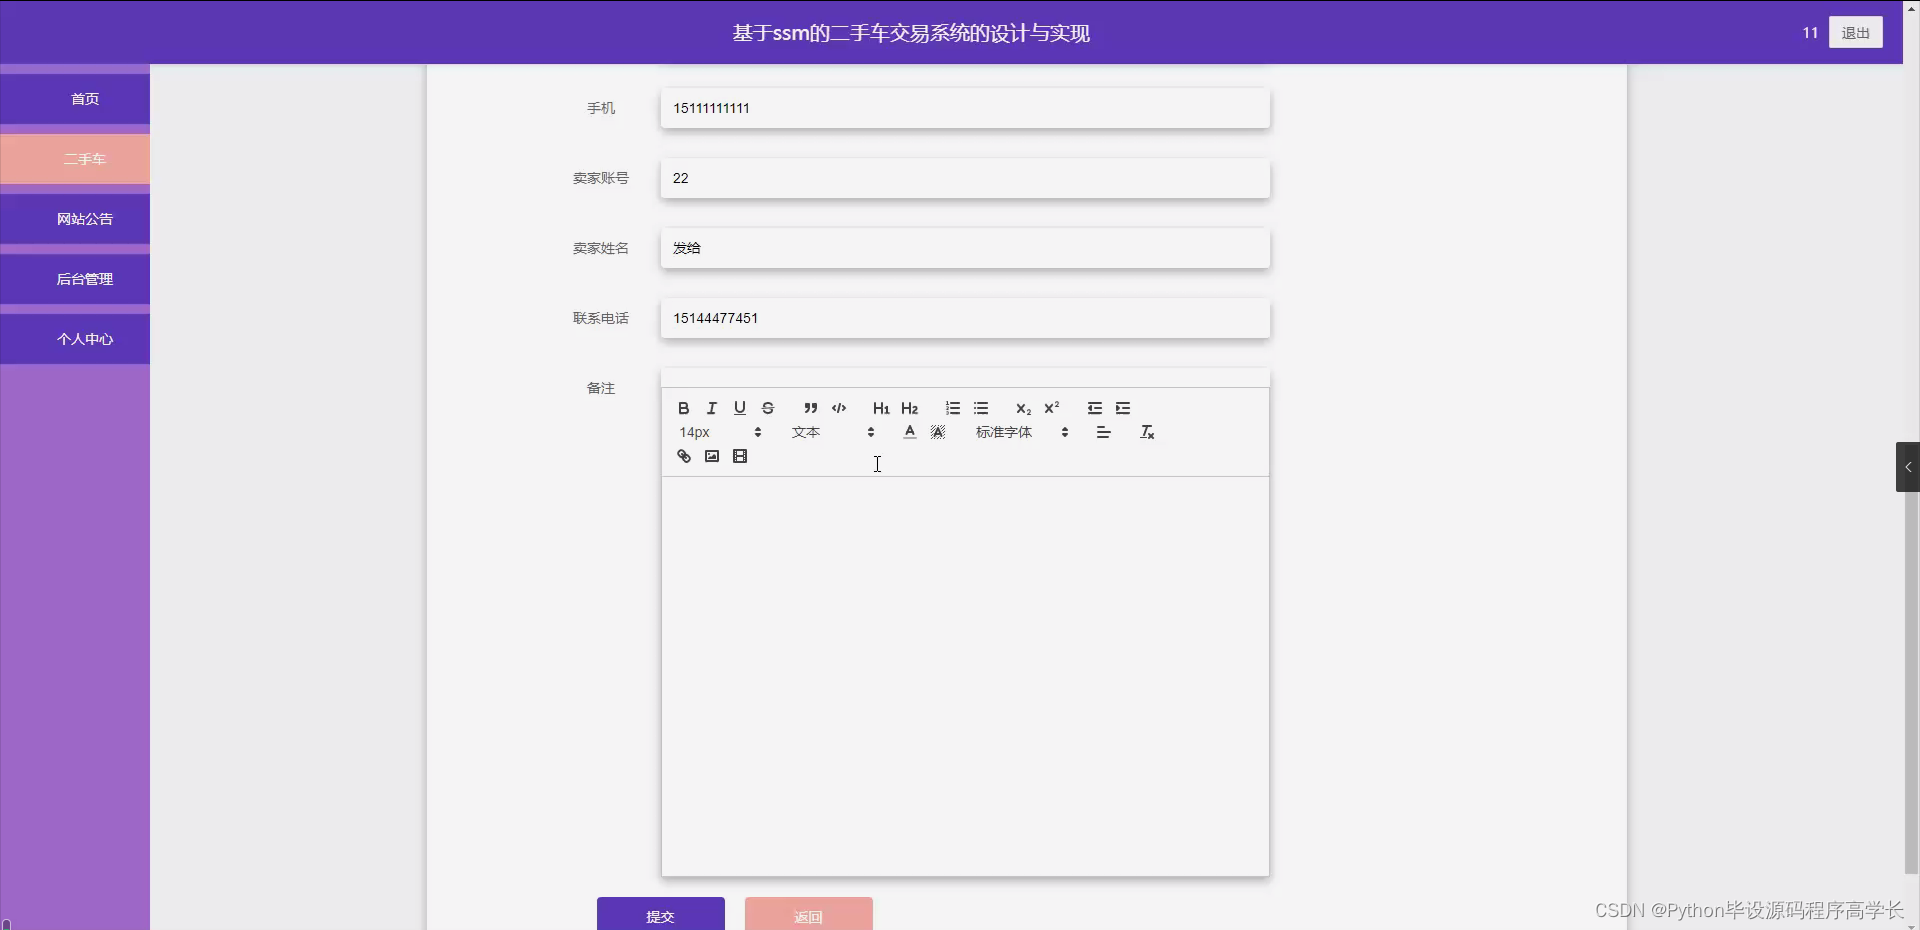Insert an image into the 备注 editor

[x=711, y=456]
